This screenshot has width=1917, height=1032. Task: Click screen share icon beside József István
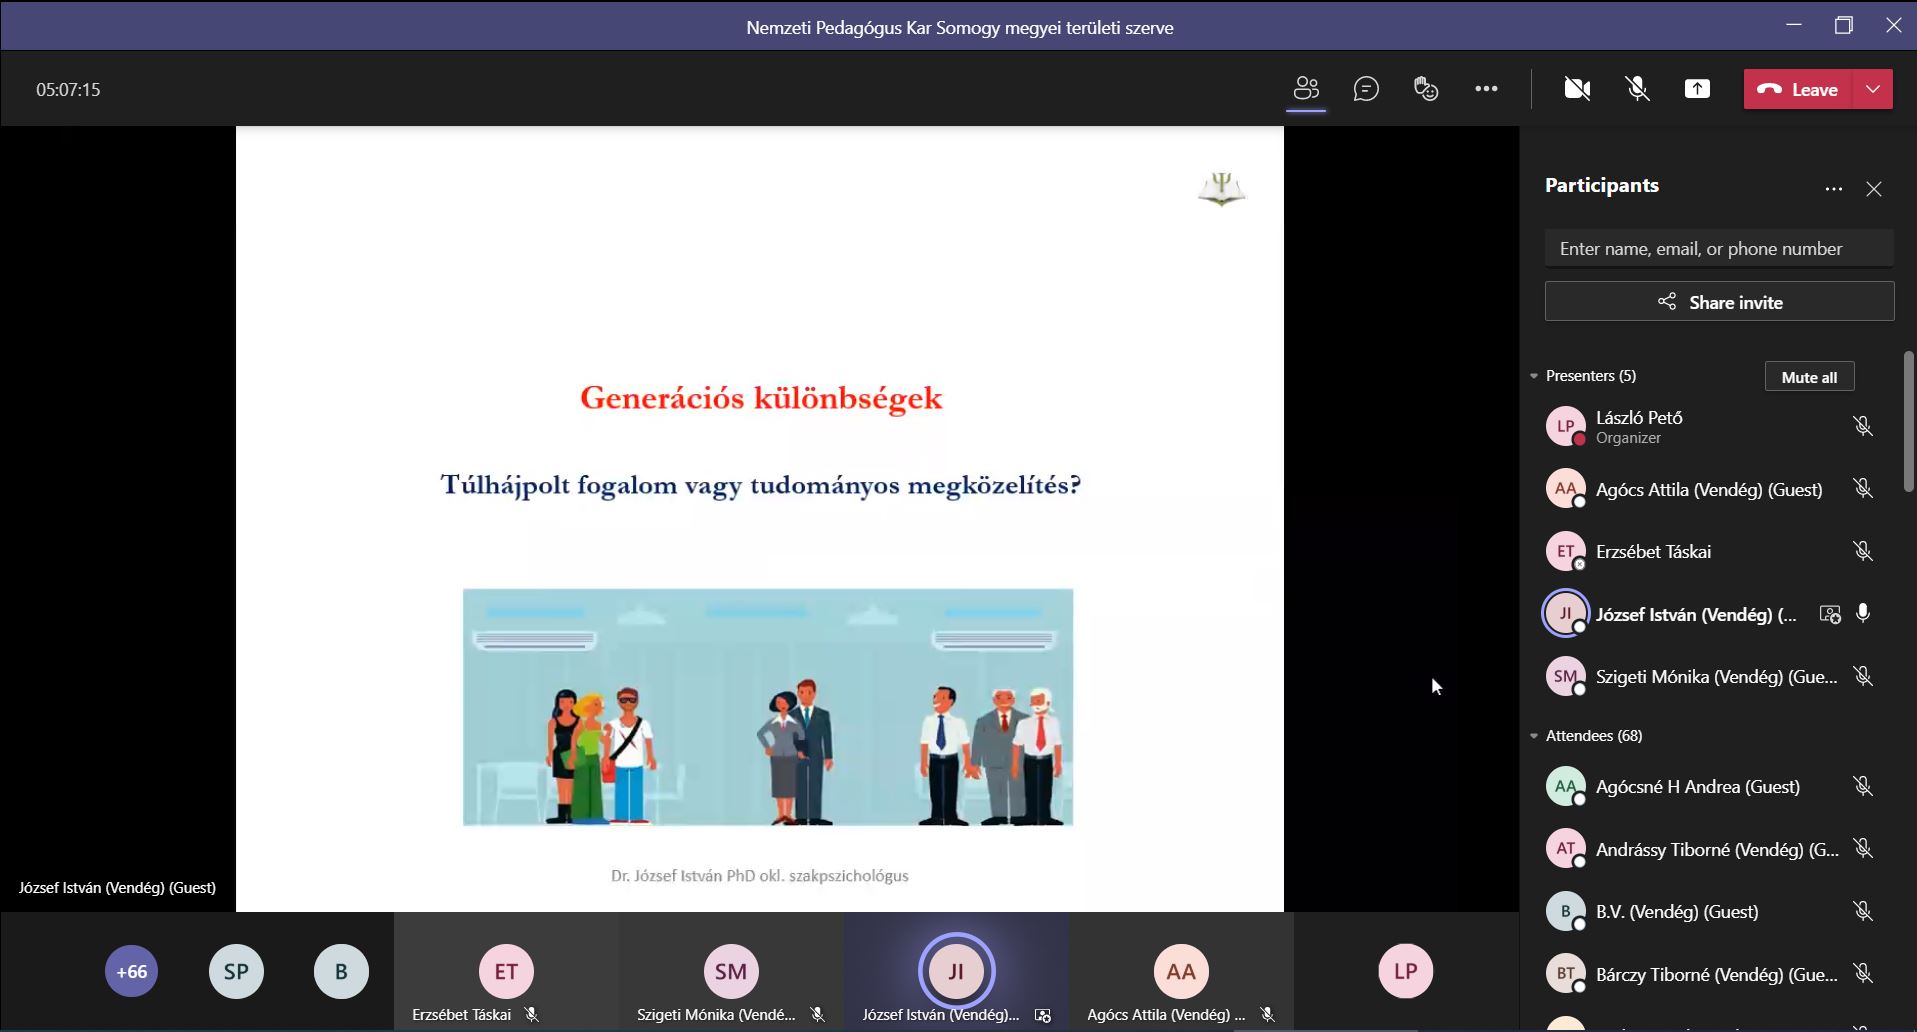point(1829,615)
